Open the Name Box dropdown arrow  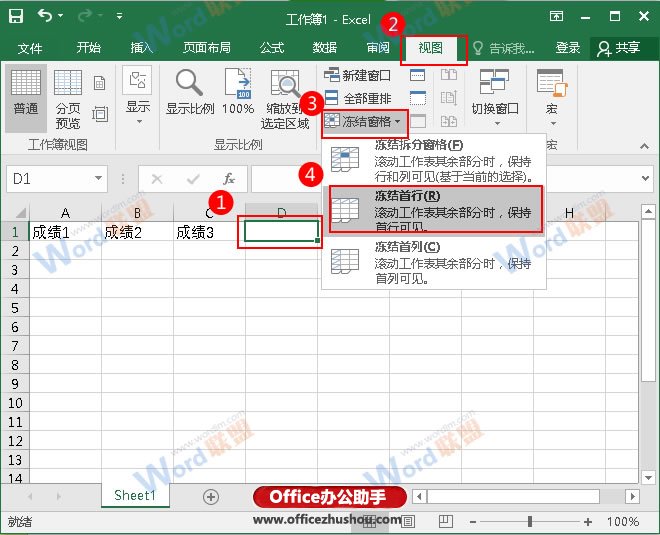click(98, 178)
